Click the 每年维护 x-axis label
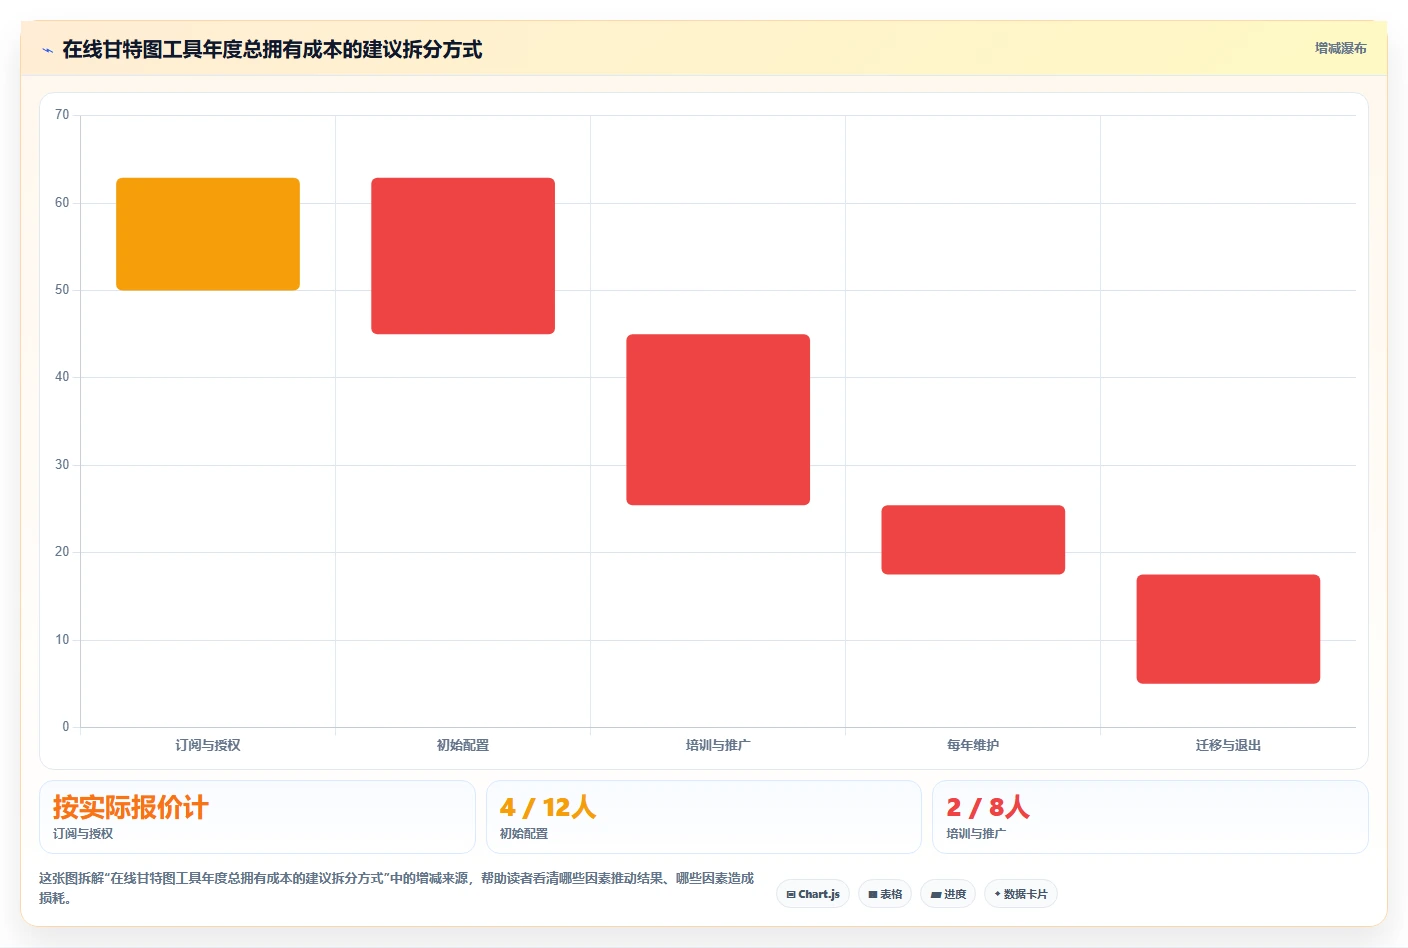The height and width of the screenshot is (948, 1408). point(973,745)
